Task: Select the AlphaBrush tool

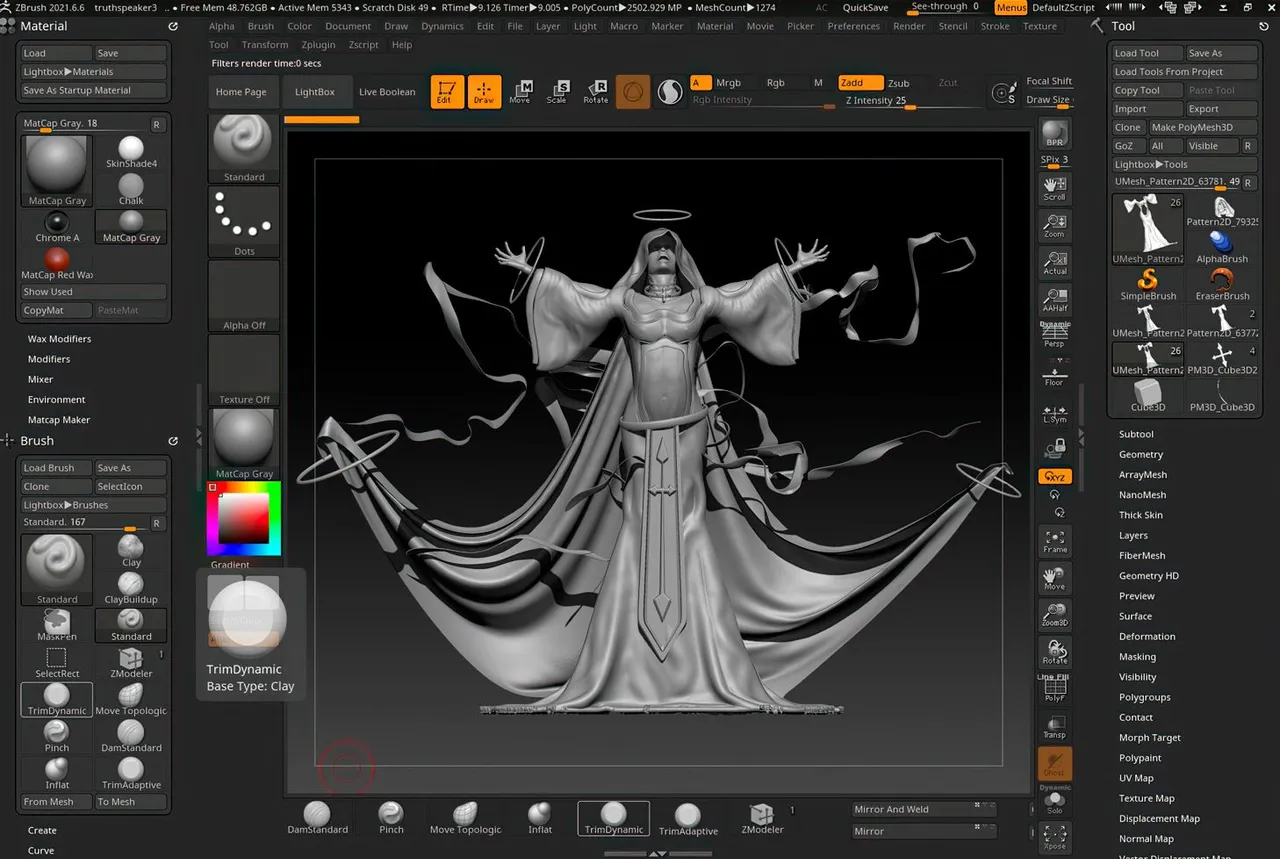Action: point(1222,247)
